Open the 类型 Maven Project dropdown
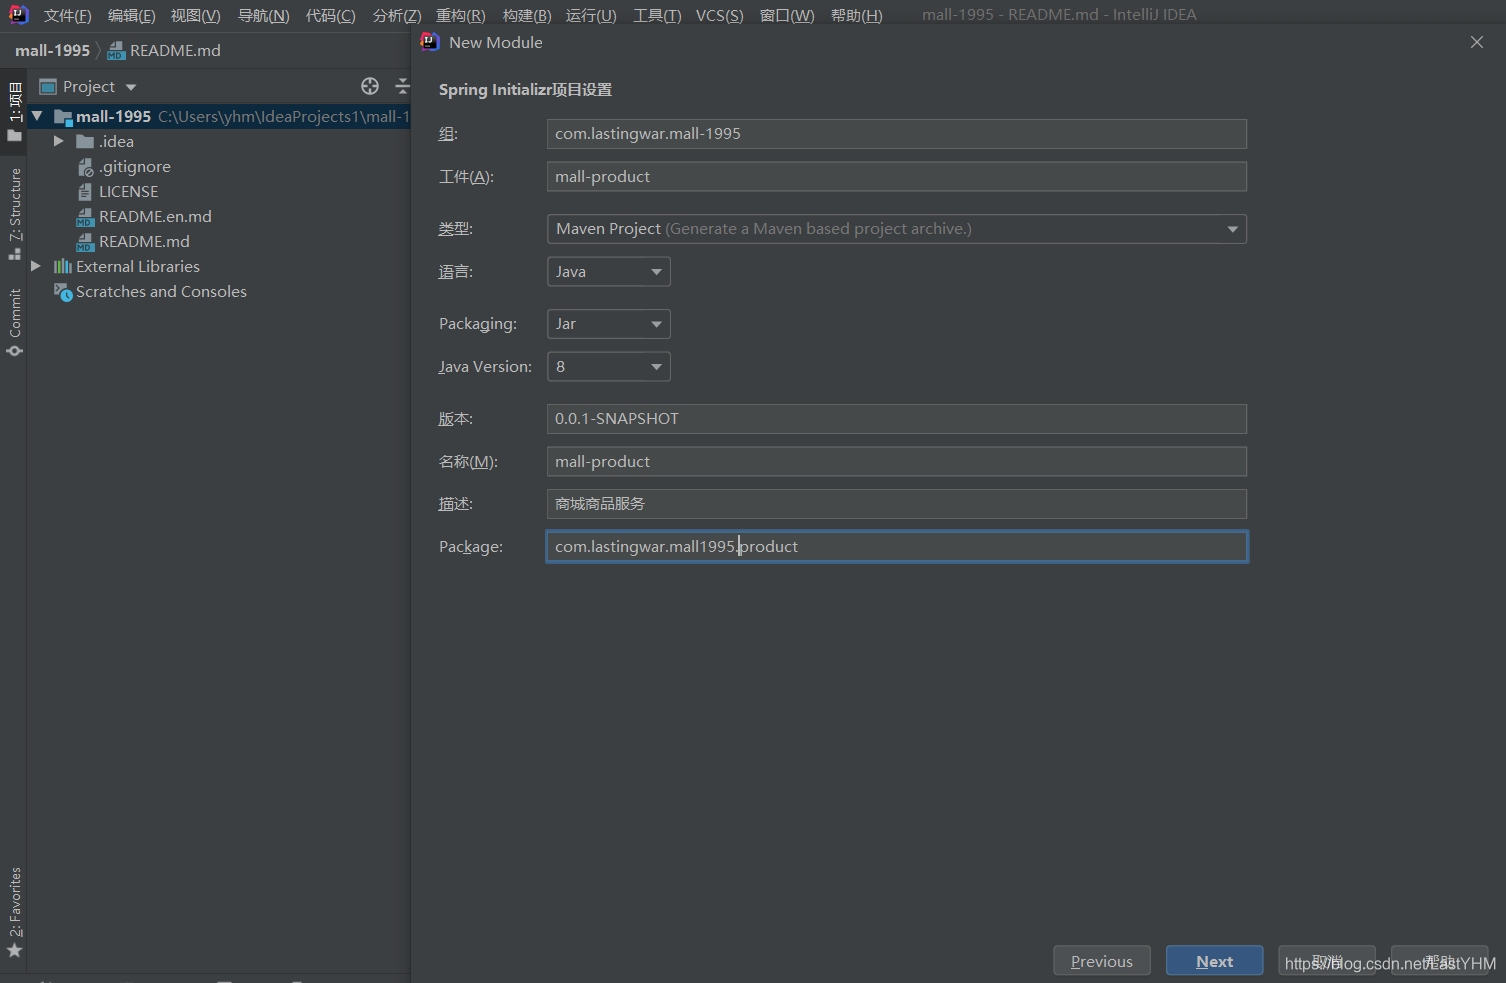Viewport: 1506px width, 983px height. pos(896,229)
